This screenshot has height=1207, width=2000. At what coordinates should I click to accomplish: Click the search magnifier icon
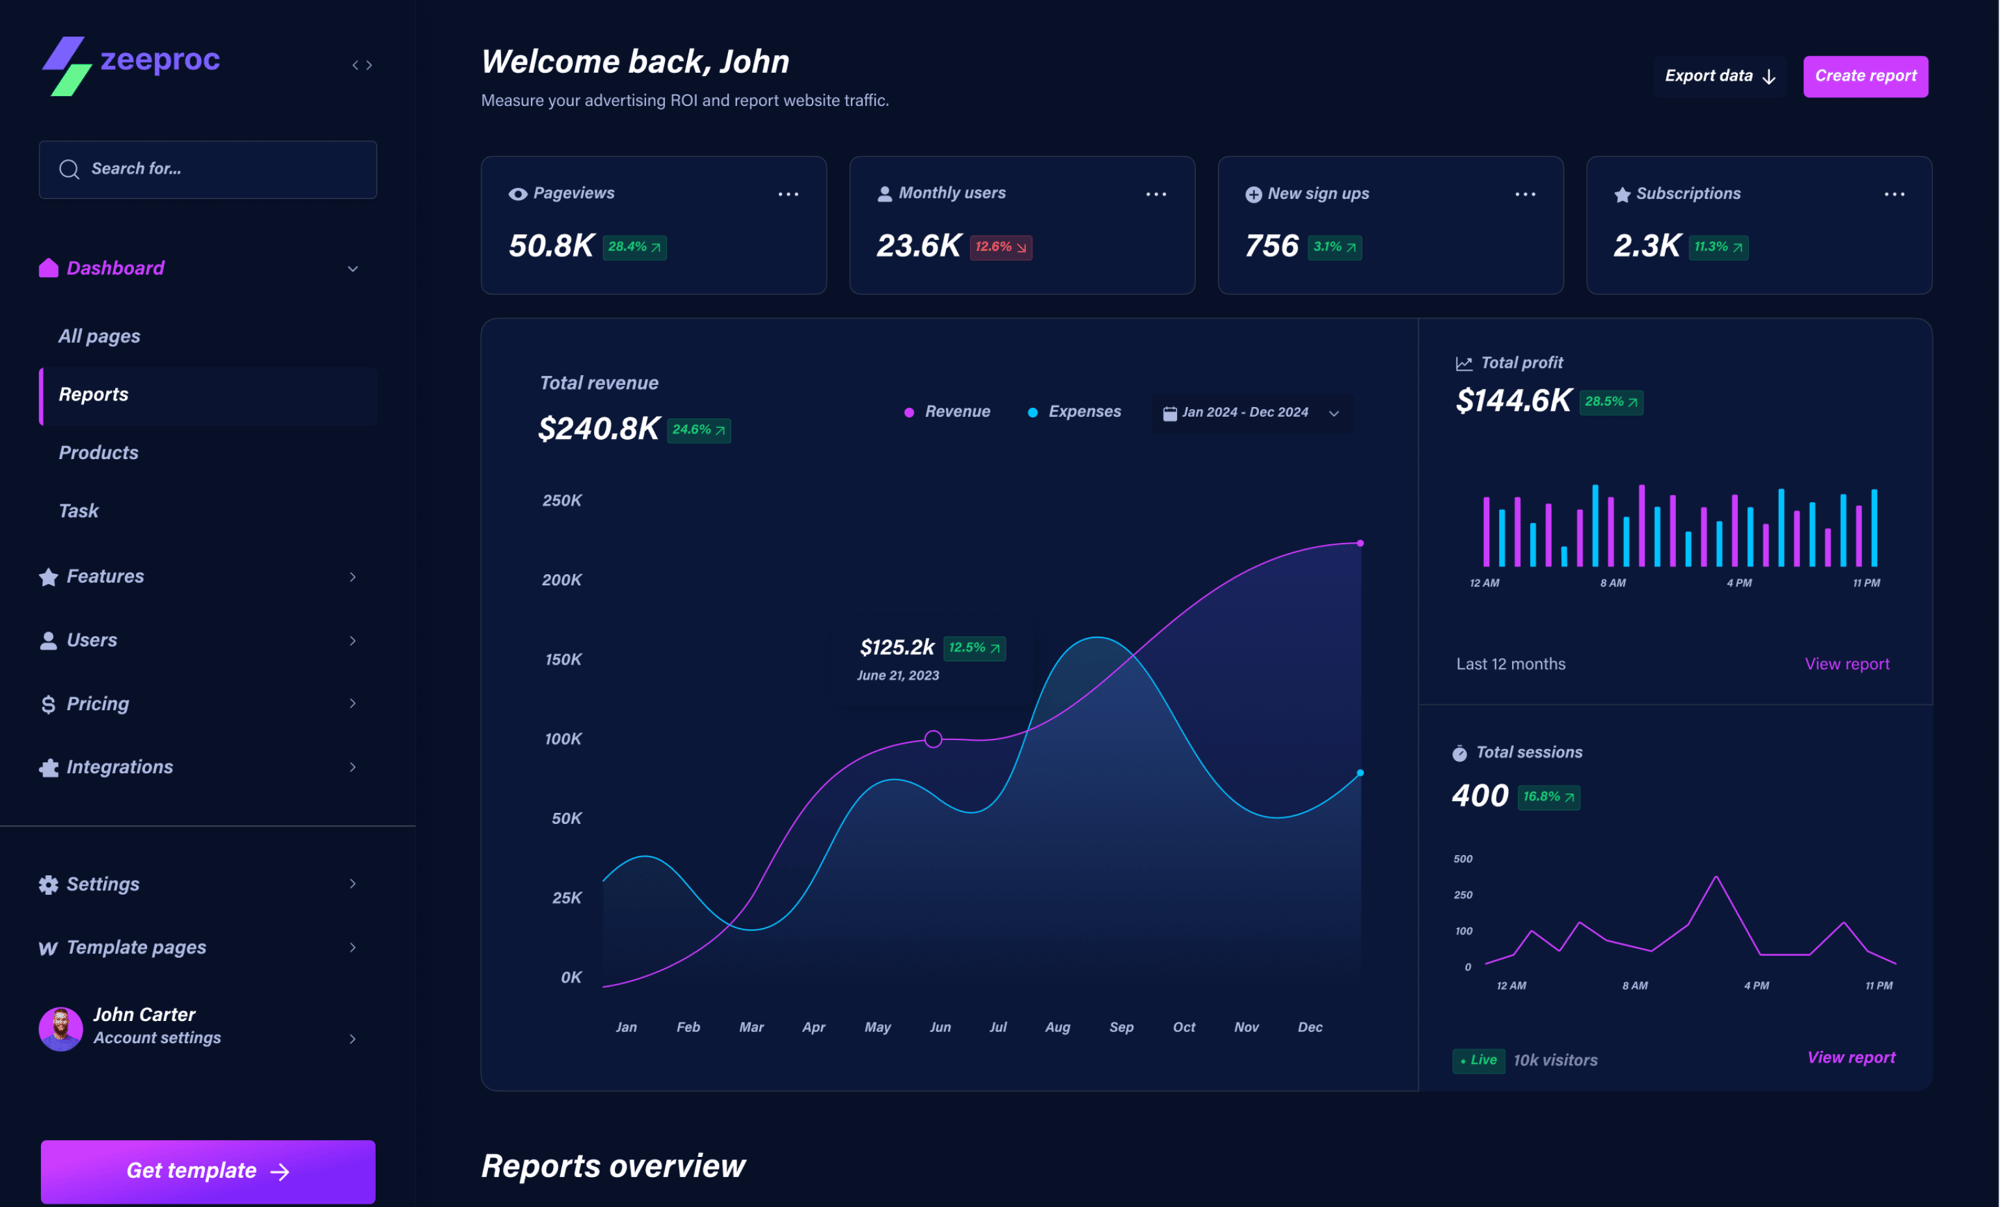[69, 169]
